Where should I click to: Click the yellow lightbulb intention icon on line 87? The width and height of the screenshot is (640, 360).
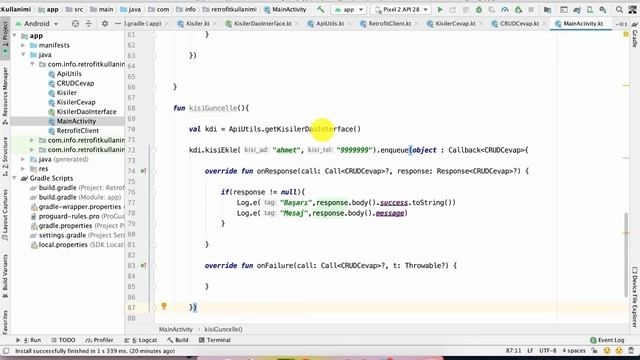tap(164, 306)
